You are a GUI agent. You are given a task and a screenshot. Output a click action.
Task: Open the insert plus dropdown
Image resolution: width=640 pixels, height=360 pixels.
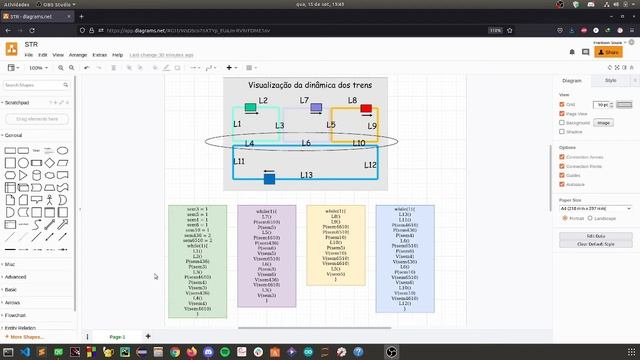[x=231, y=68]
